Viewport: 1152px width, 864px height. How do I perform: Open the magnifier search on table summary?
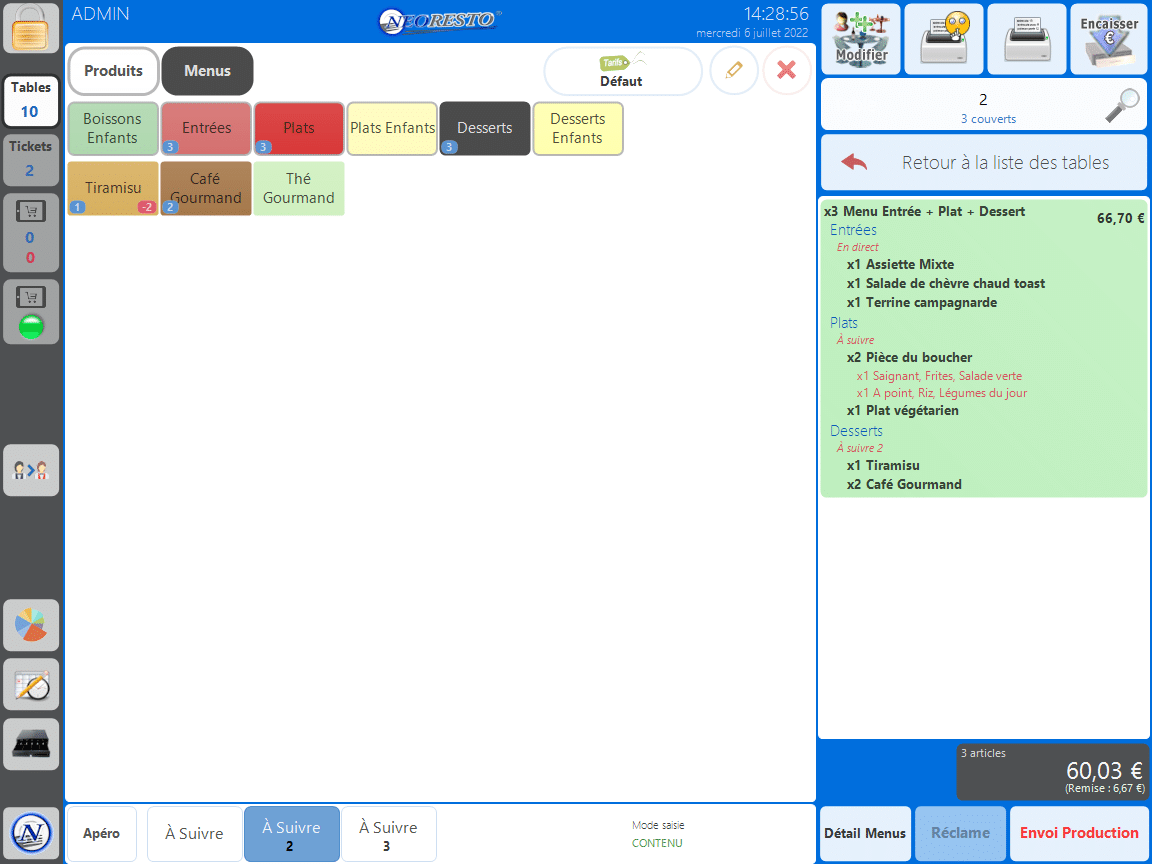click(x=1123, y=104)
